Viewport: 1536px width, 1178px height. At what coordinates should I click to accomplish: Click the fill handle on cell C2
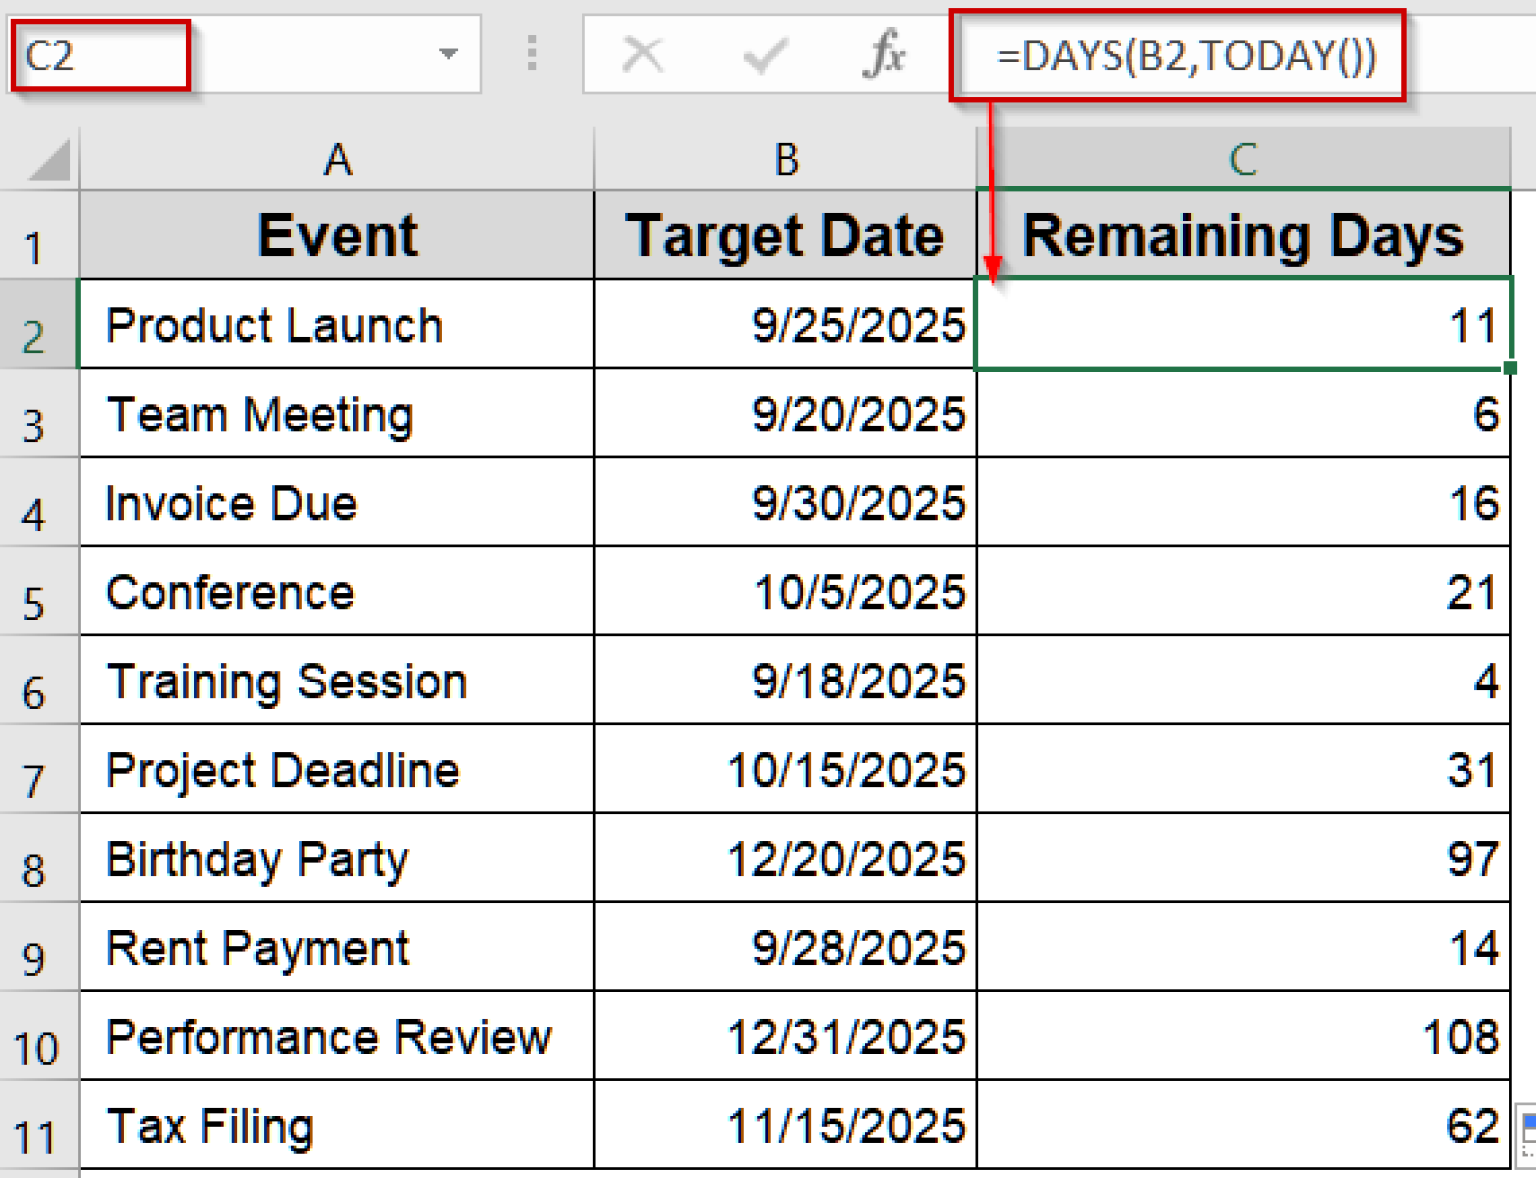pyautogui.click(x=1508, y=368)
